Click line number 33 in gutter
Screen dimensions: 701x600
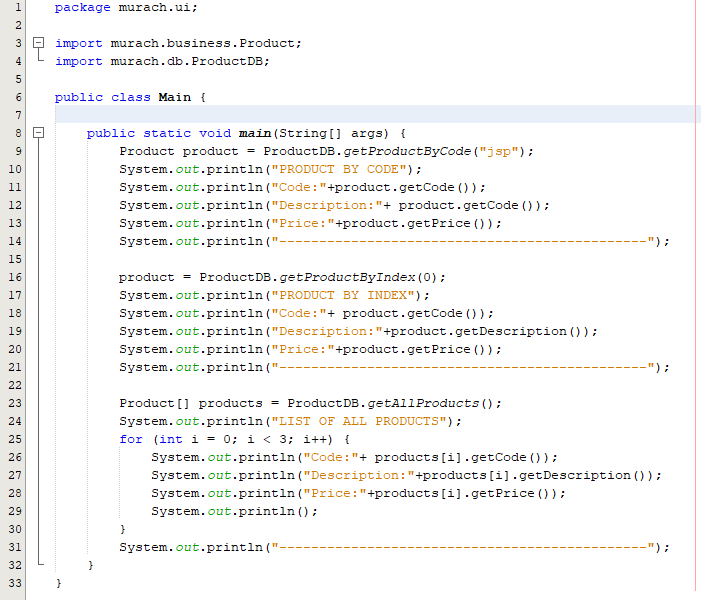[15, 583]
